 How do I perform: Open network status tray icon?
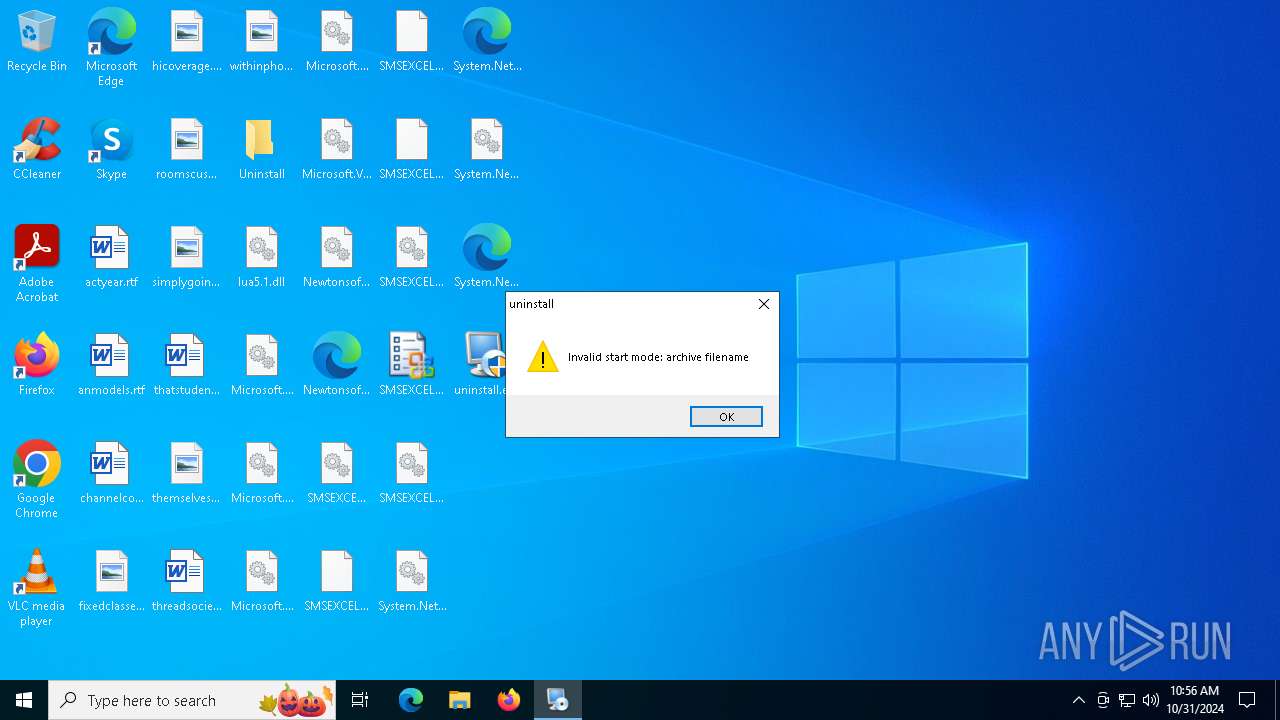pos(1127,700)
